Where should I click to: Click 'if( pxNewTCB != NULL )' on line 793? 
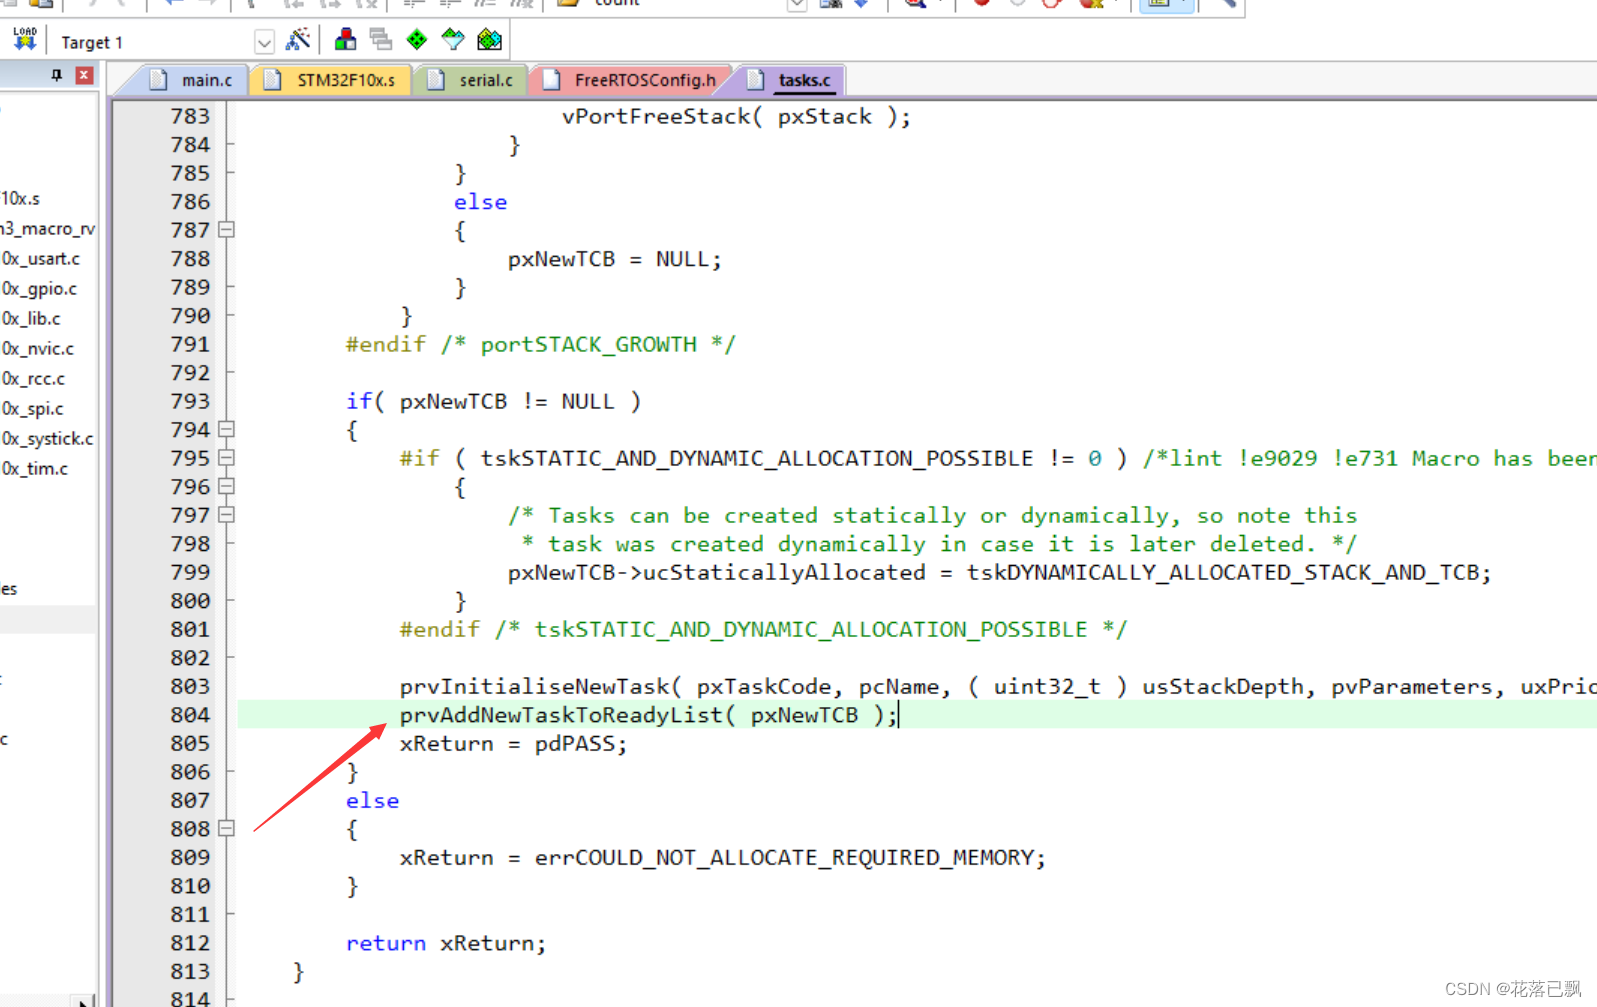[x=493, y=402]
